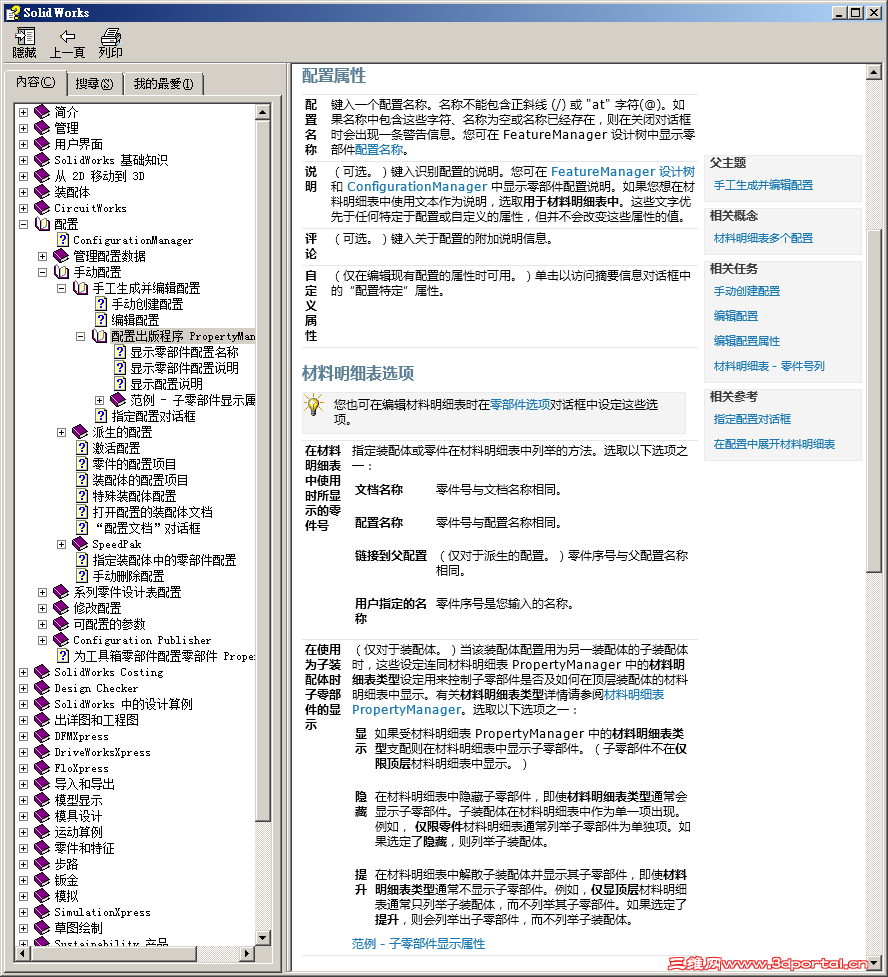The width and height of the screenshot is (888, 977).
Task: Open the 配置名称 link in the topic
Action: 379,150
